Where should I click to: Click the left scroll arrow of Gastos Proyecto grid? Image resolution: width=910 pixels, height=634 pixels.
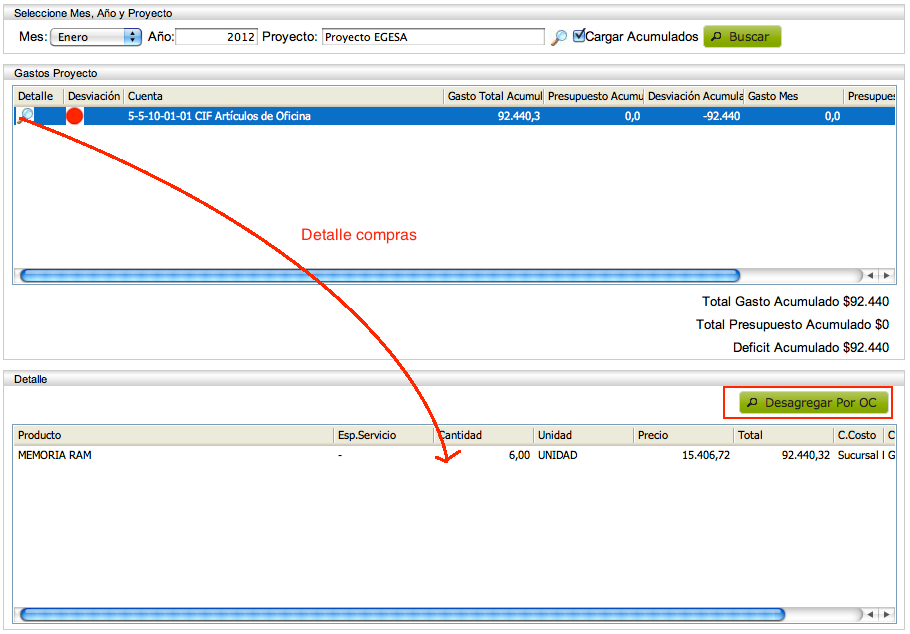coord(869,275)
